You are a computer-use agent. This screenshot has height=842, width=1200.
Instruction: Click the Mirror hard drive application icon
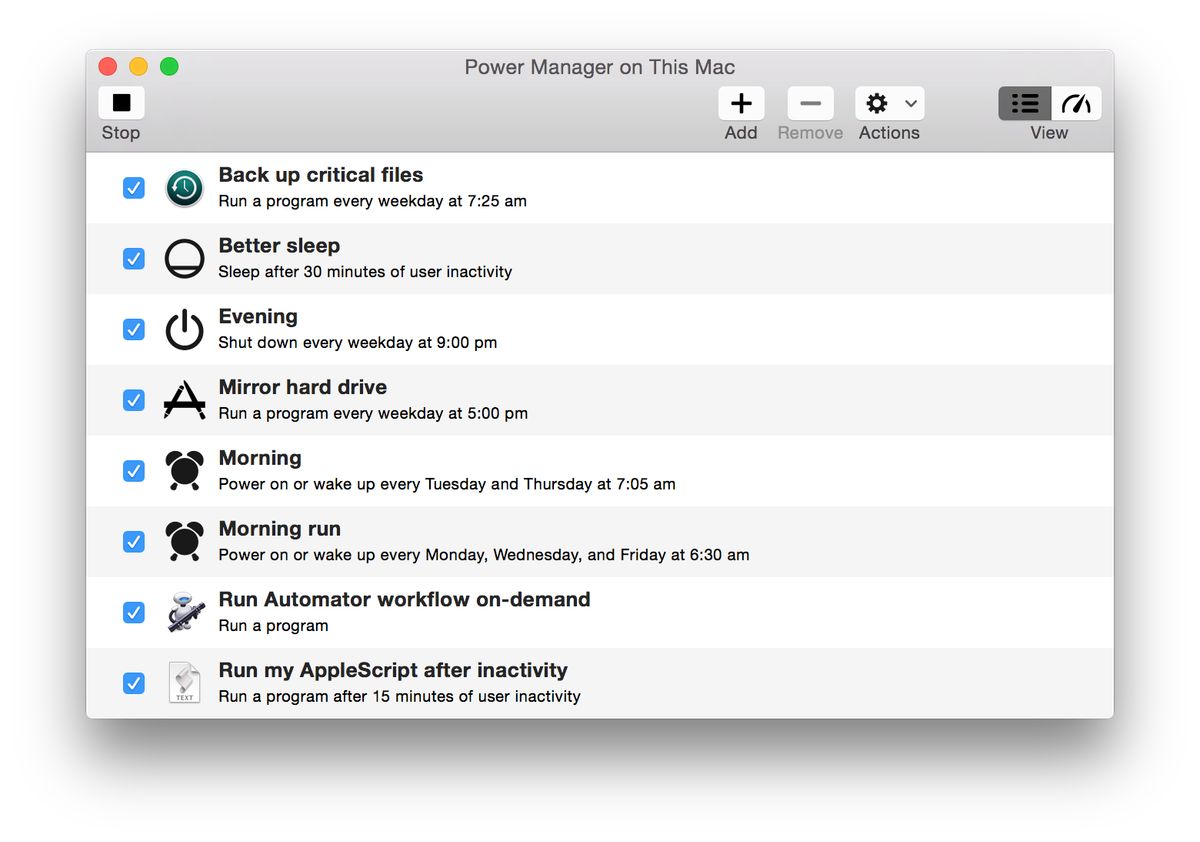[x=184, y=400]
